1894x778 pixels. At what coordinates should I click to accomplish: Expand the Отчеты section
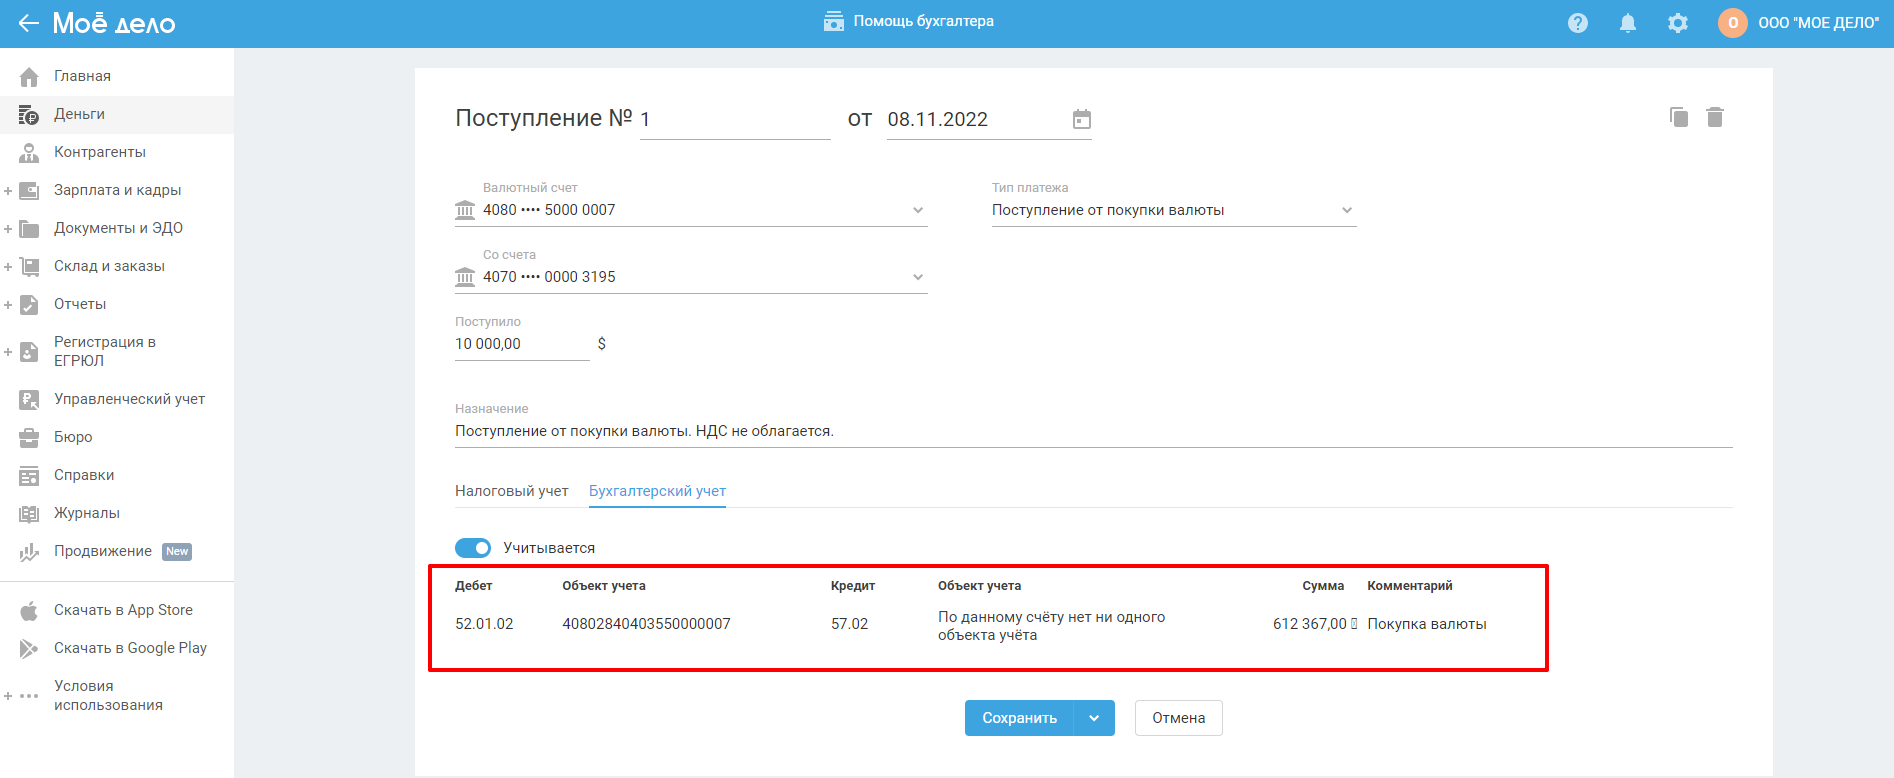pos(8,305)
